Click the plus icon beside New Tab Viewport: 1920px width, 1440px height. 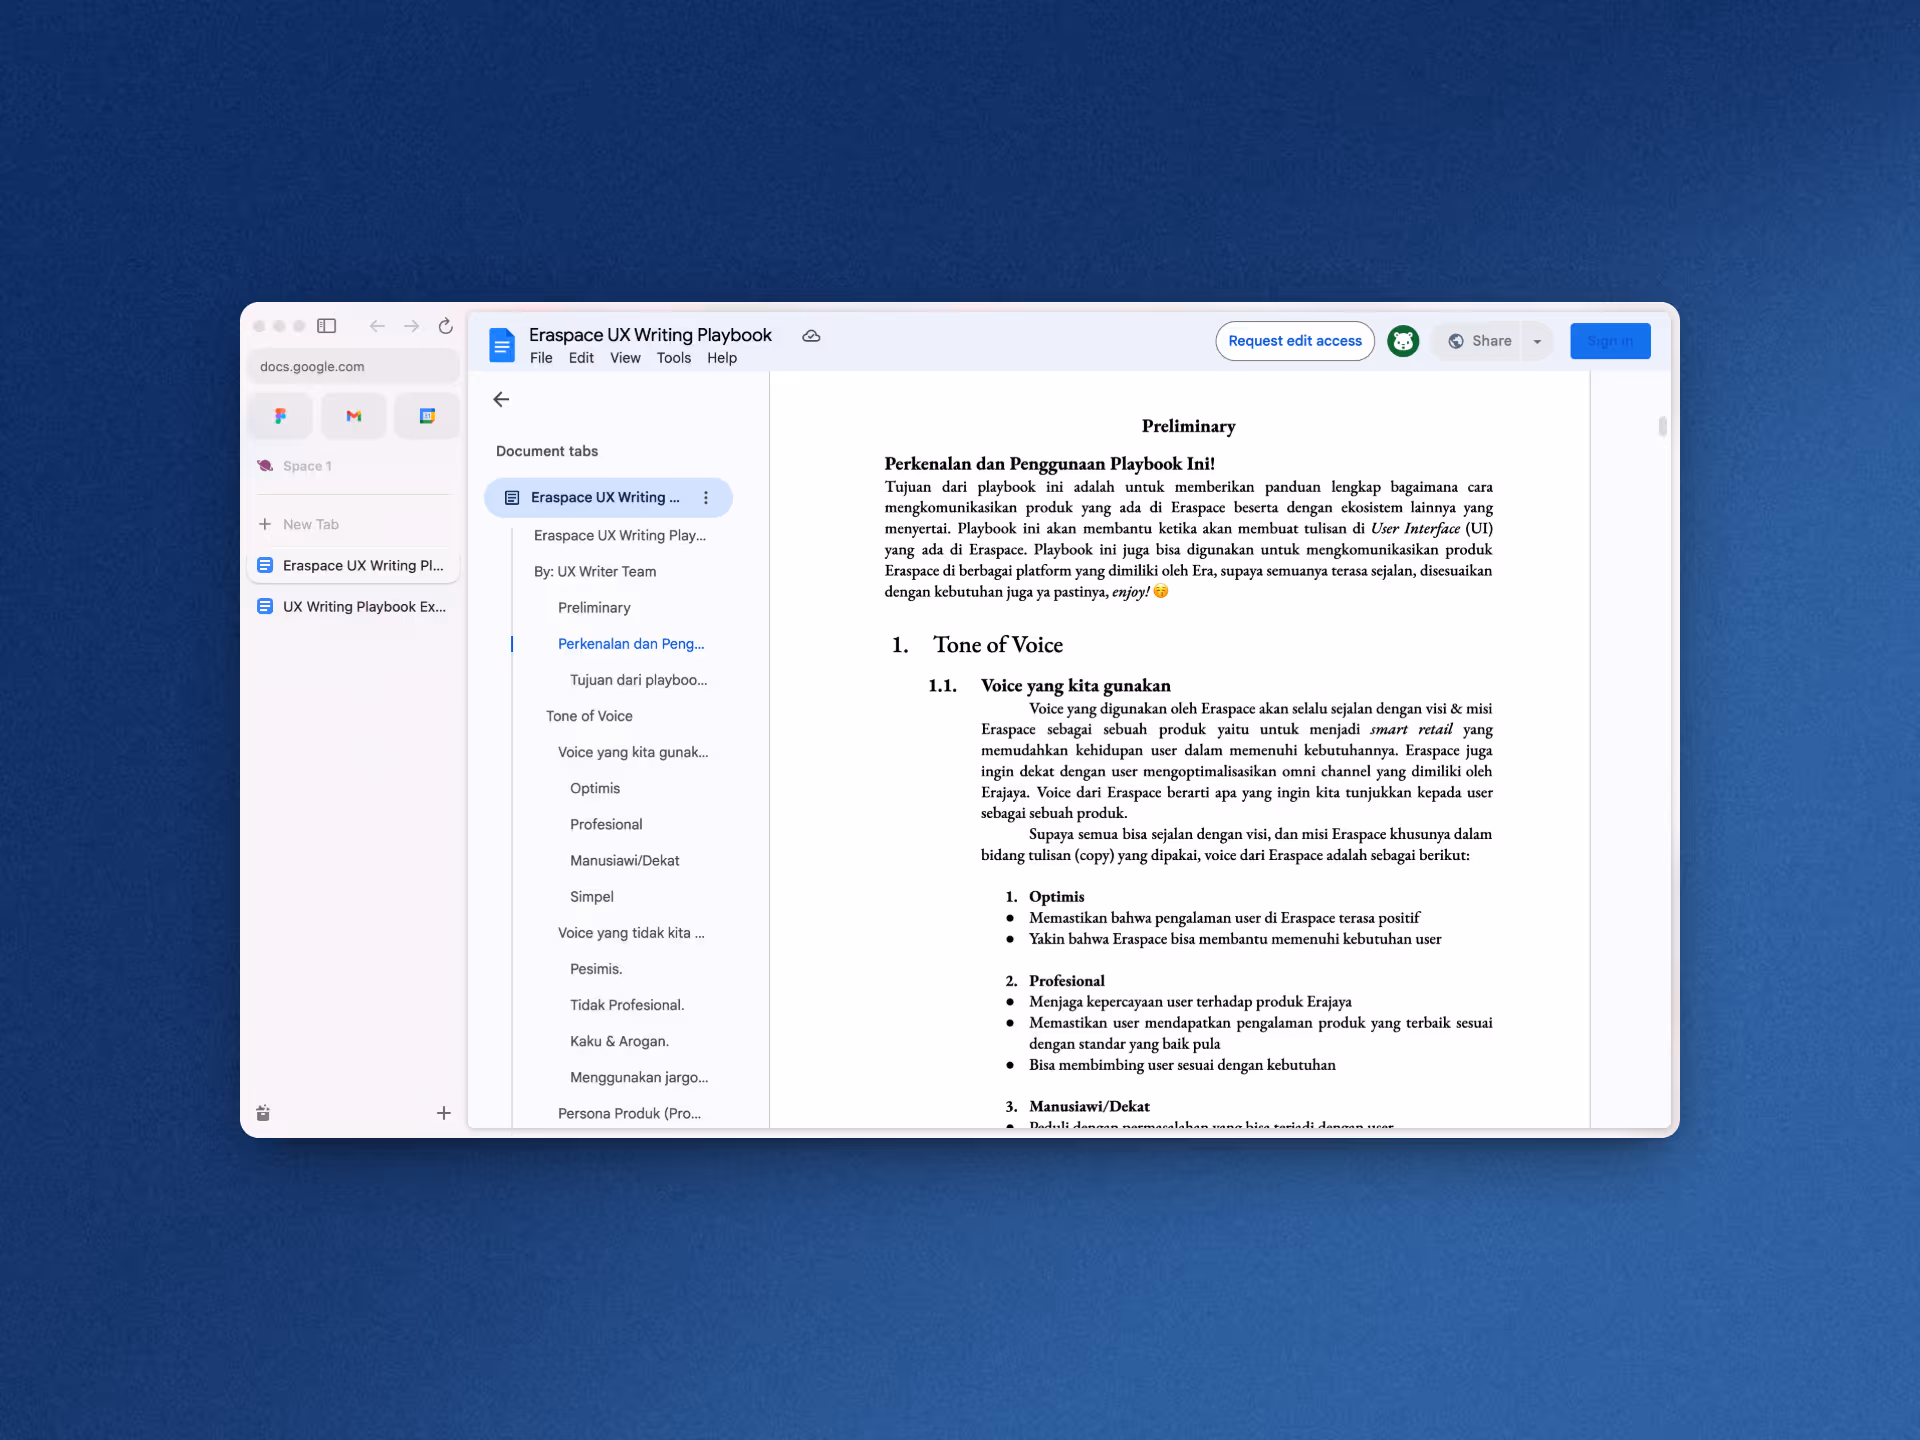[265, 524]
